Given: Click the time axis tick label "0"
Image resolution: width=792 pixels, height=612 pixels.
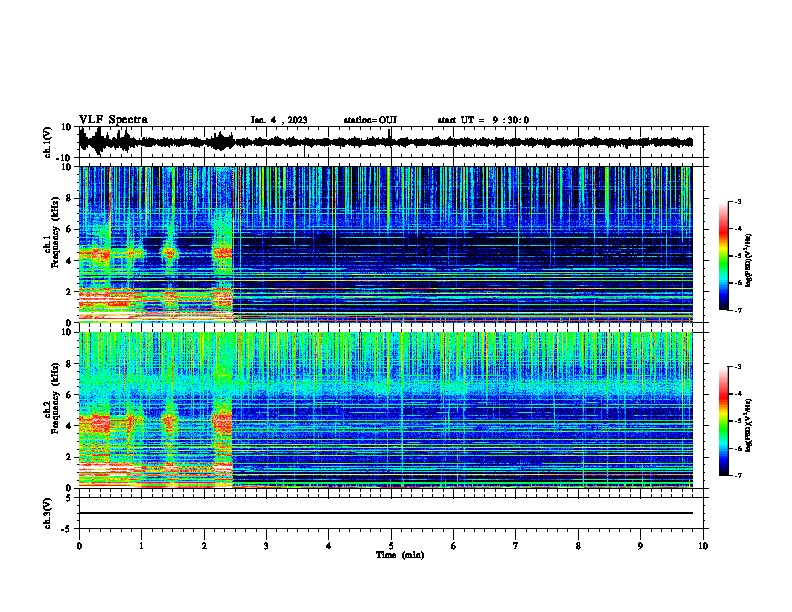Looking at the screenshot, I should (x=79, y=546).
